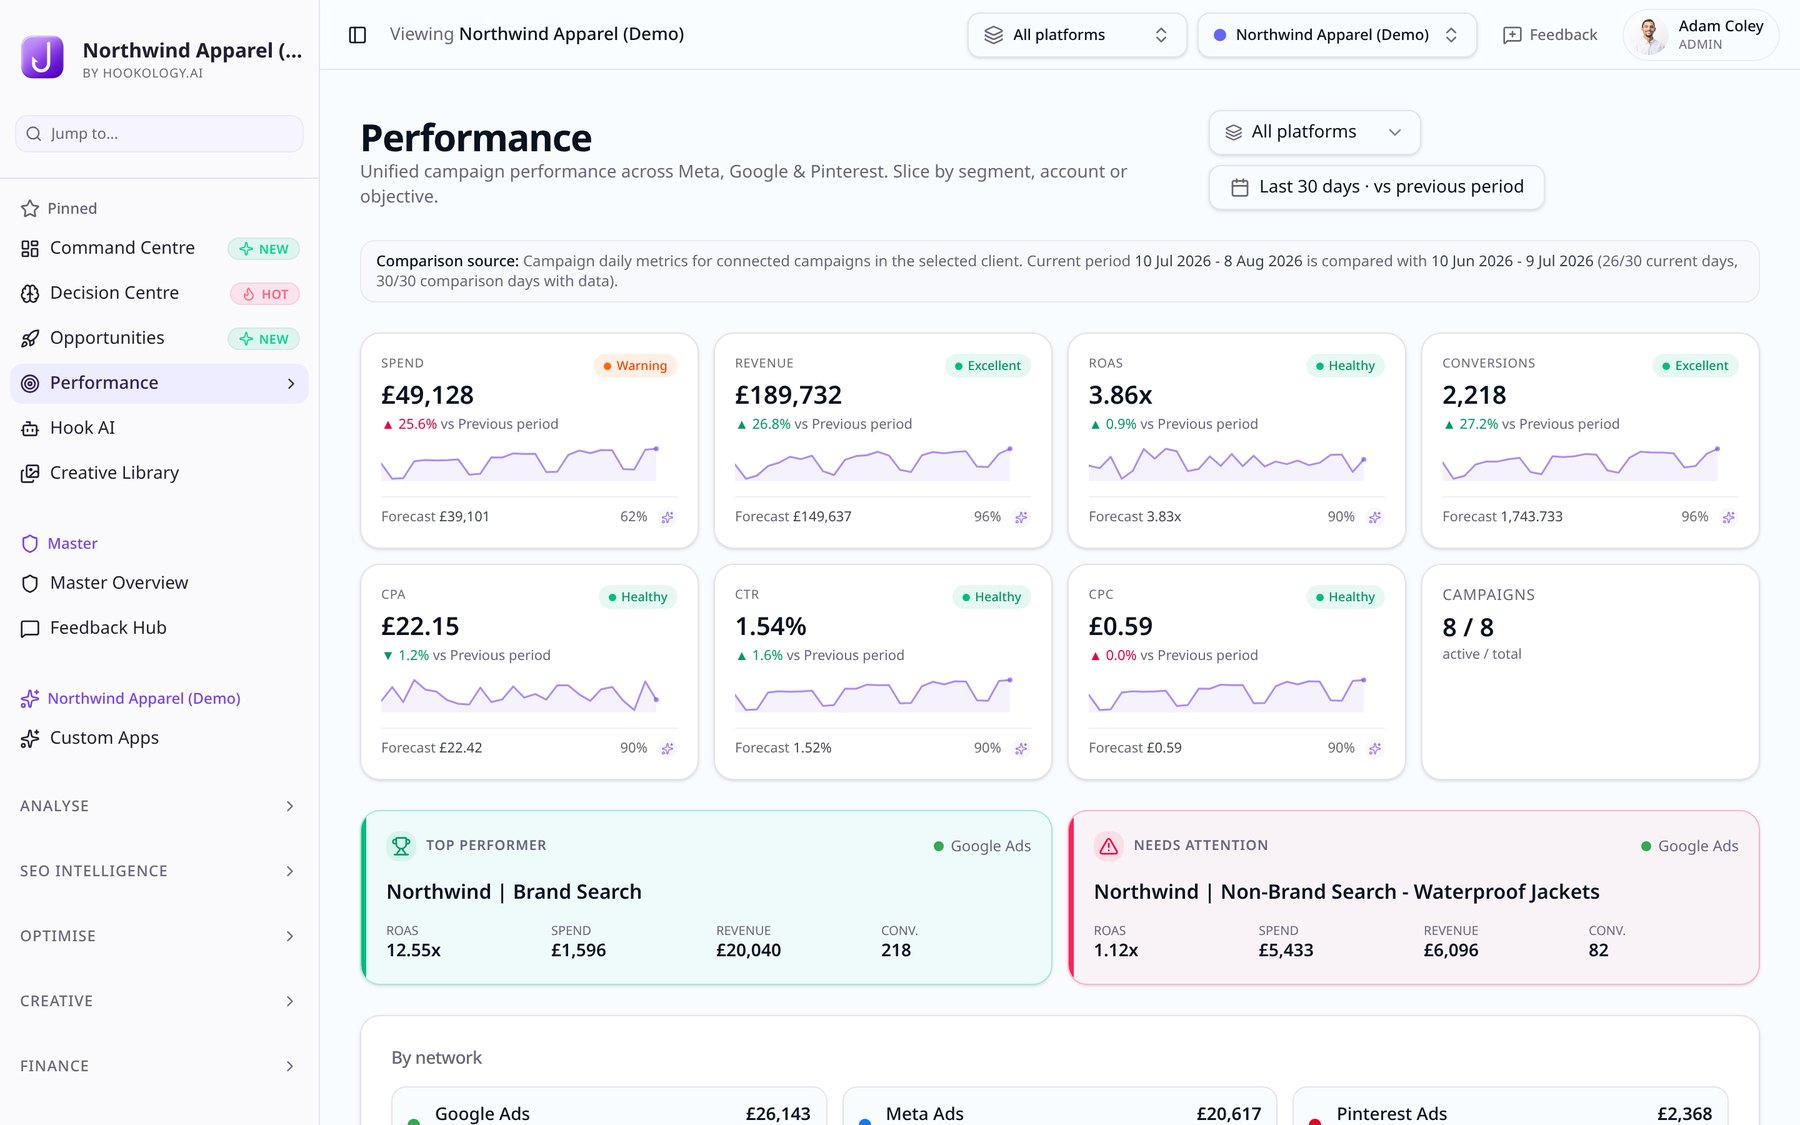Click the Revenue forecast sparkle icon

pyautogui.click(x=1021, y=517)
